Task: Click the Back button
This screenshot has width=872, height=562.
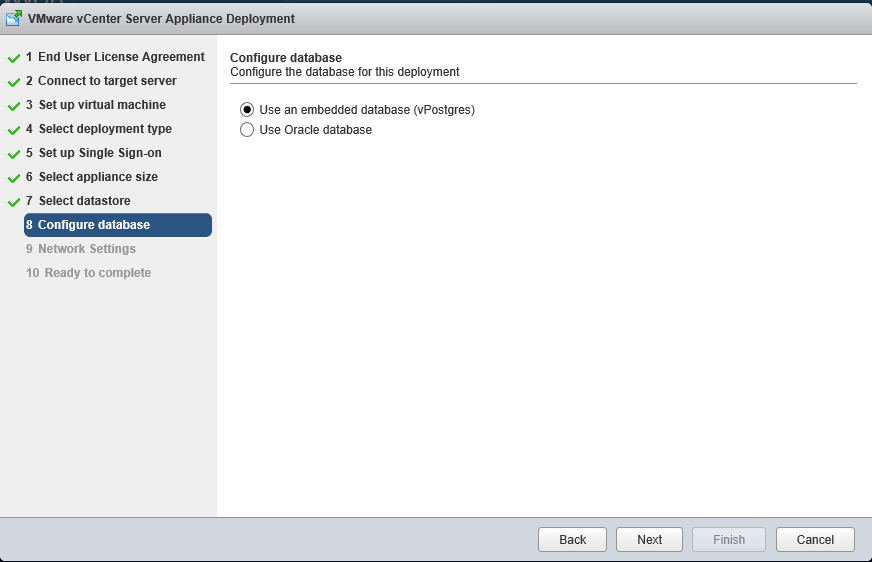Action: 572,539
